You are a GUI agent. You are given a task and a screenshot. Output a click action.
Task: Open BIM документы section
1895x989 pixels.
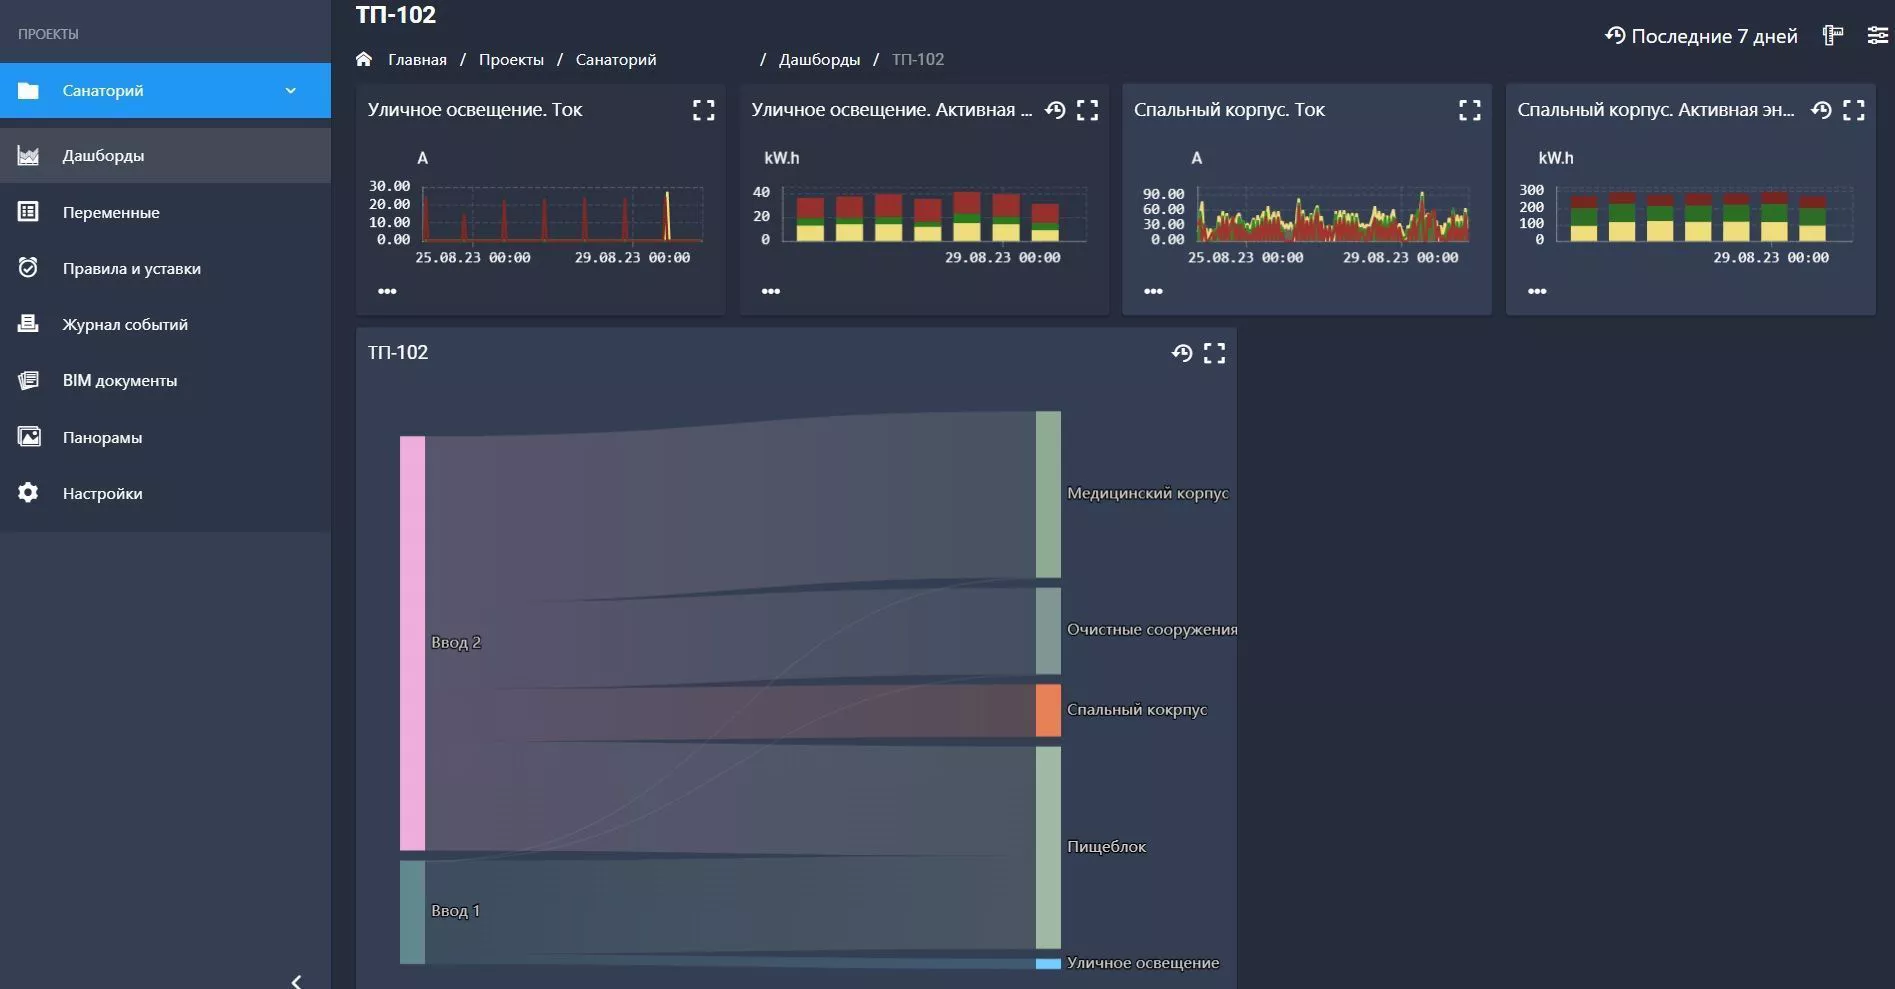pos(165,380)
